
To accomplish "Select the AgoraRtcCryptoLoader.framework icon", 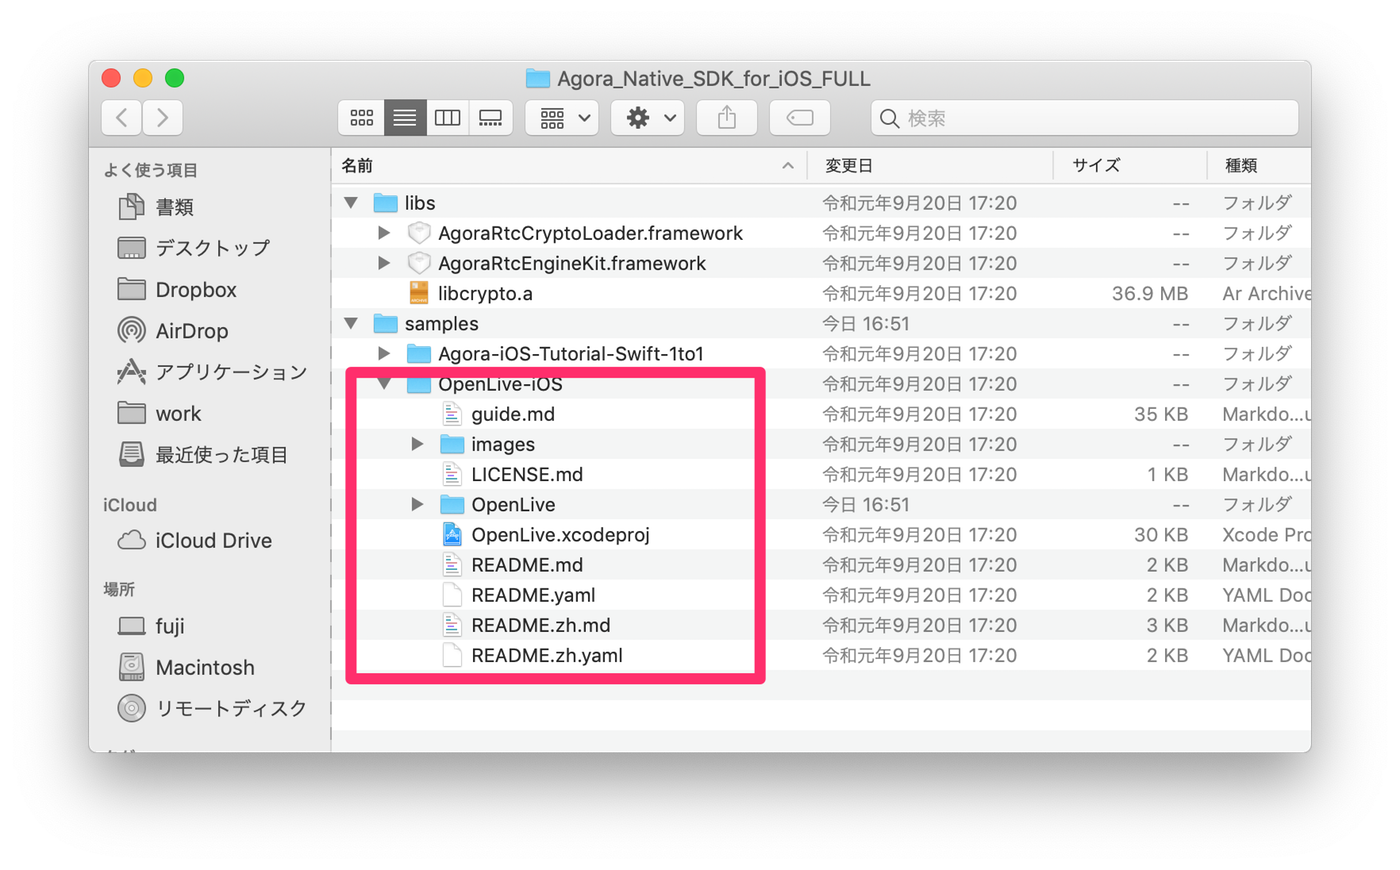I will (x=419, y=233).
